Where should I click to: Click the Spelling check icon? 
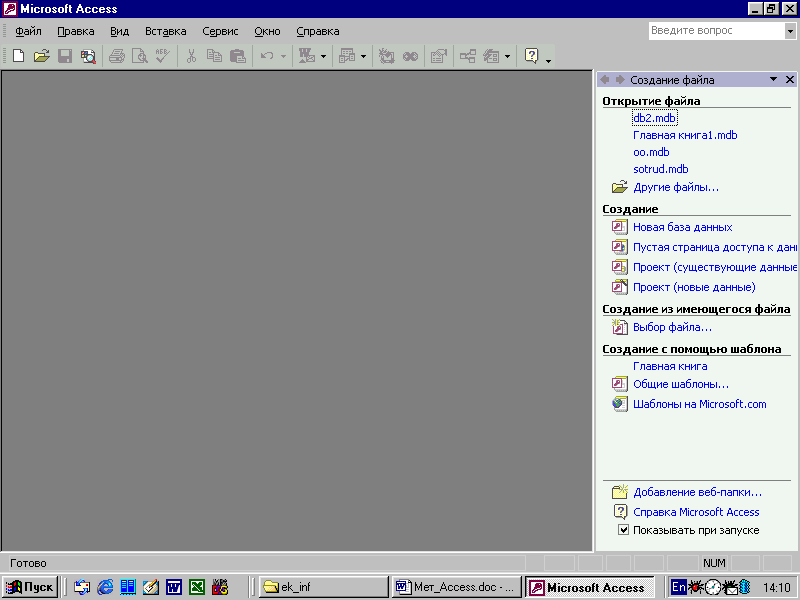tap(162, 56)
